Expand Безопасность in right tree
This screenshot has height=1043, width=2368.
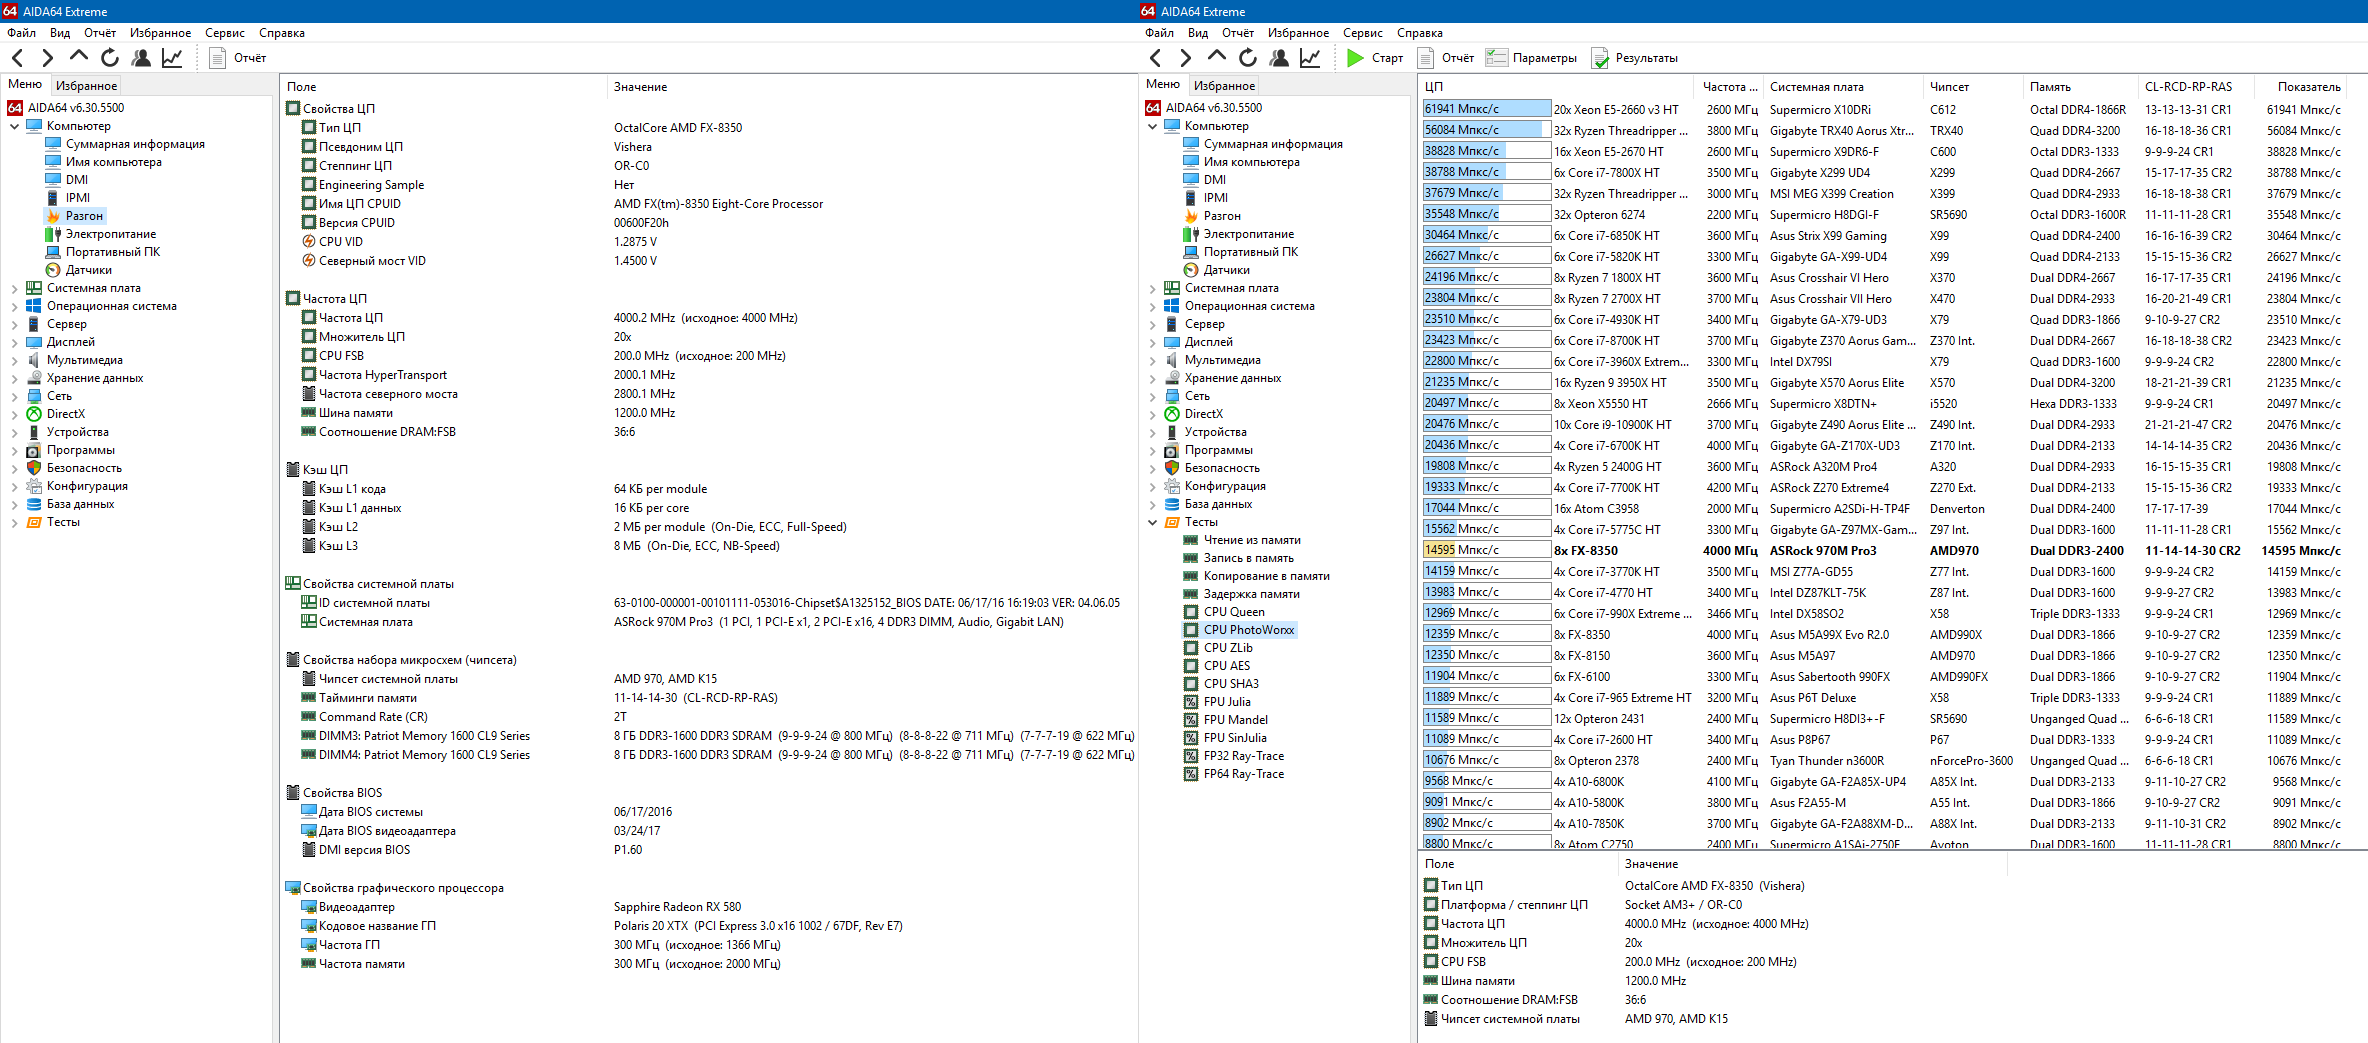click(1152, 468)
